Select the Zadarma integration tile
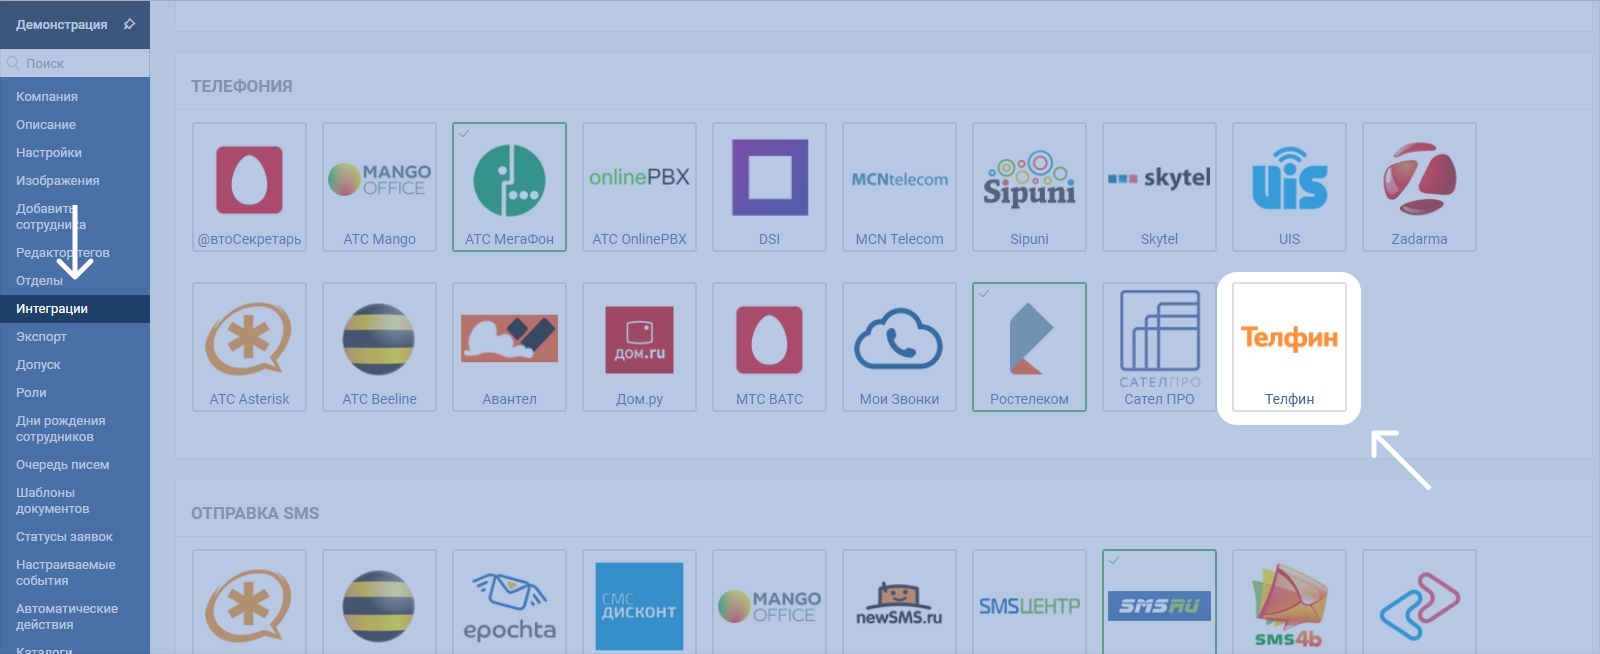The height and width of the screenshot is (654, 1600). (x=1419, y=187)
